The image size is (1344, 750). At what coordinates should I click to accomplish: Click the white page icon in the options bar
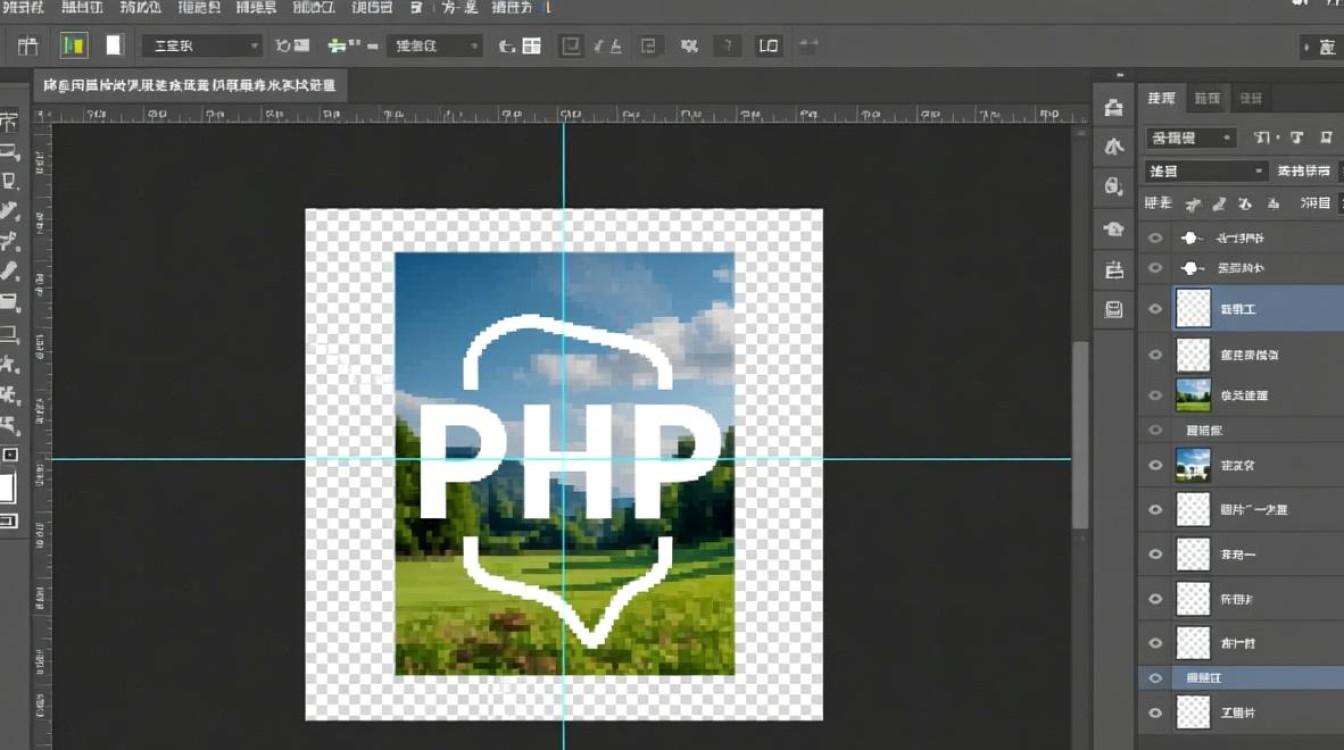(114, 45)
